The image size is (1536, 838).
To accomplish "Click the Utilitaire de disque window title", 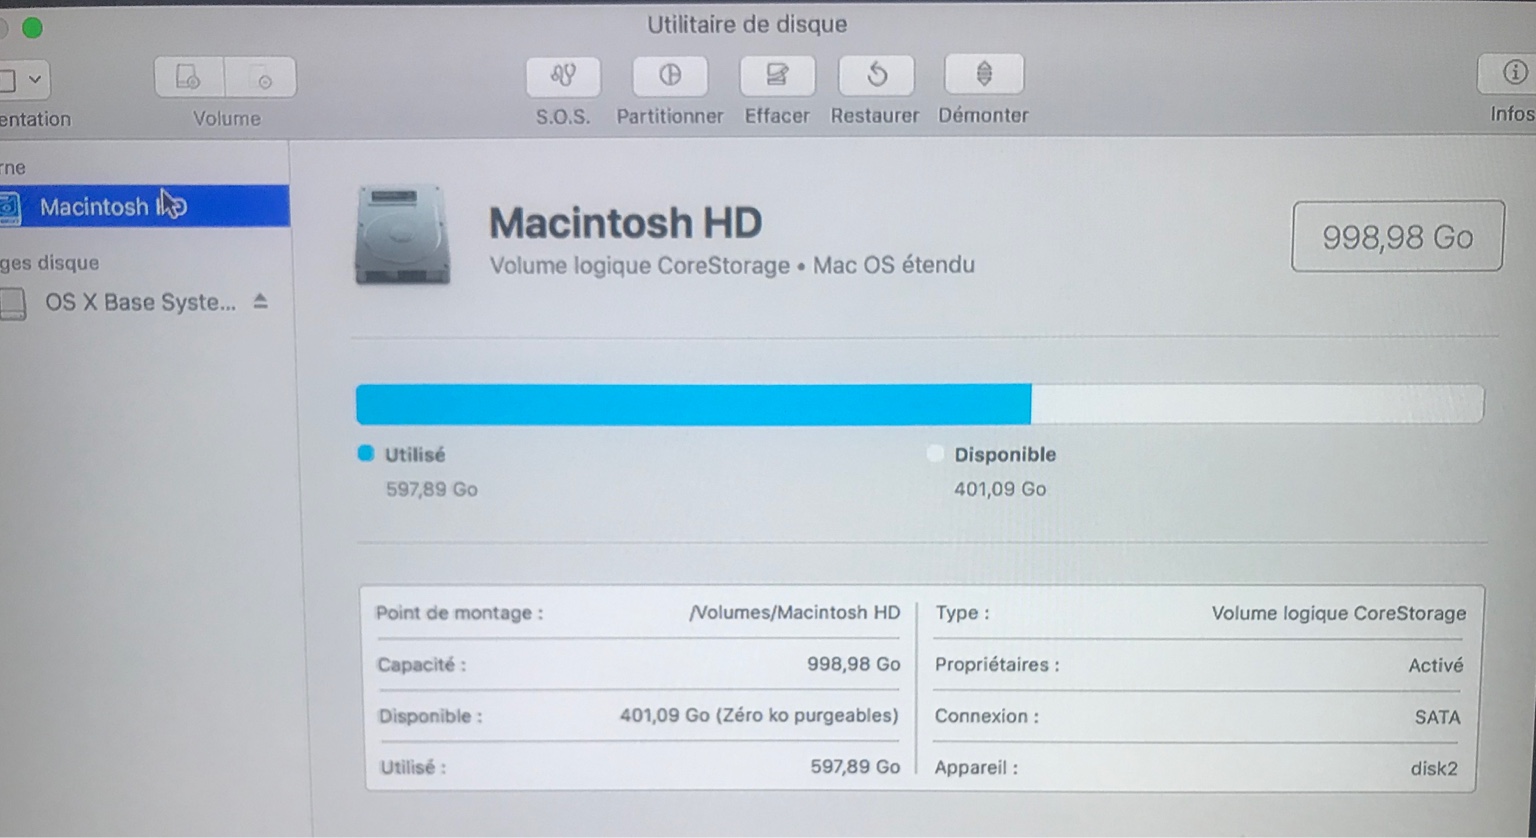I will [x=747, y=24].
